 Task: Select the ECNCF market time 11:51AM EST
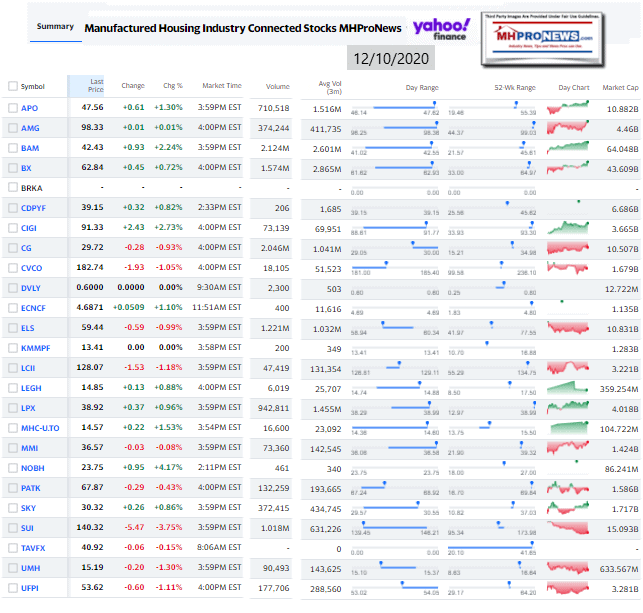(x=217, y=307)
